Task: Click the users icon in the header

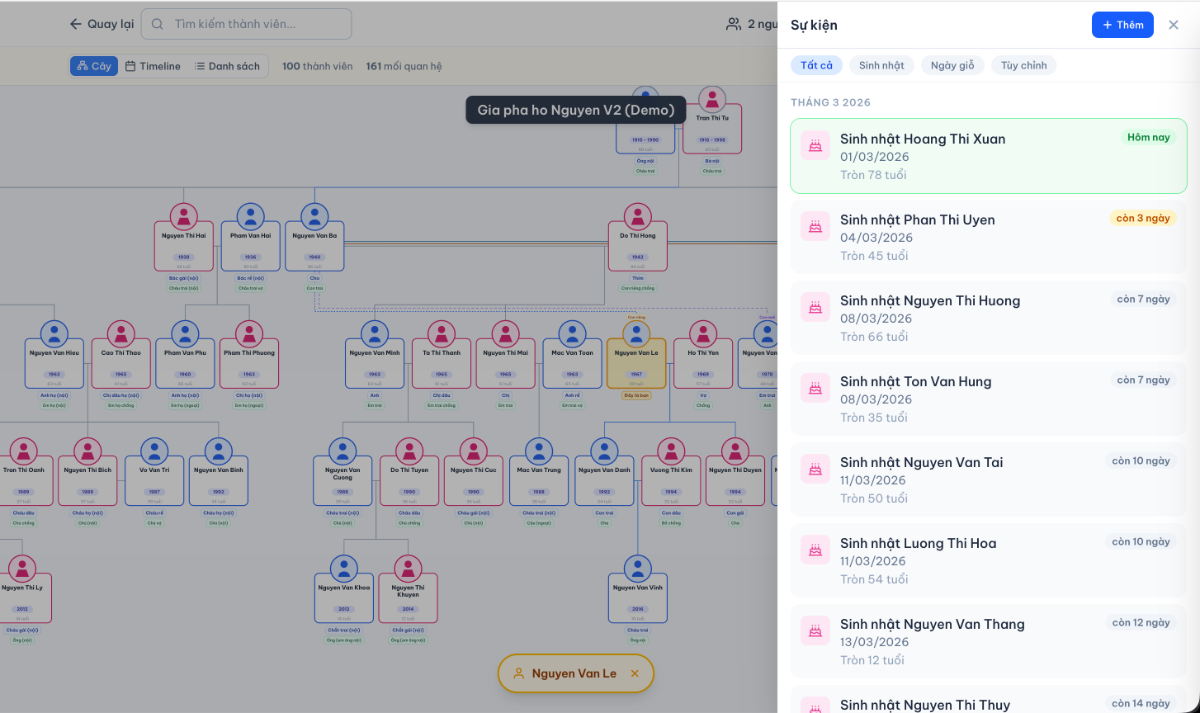Action: (x=734, y=24)
